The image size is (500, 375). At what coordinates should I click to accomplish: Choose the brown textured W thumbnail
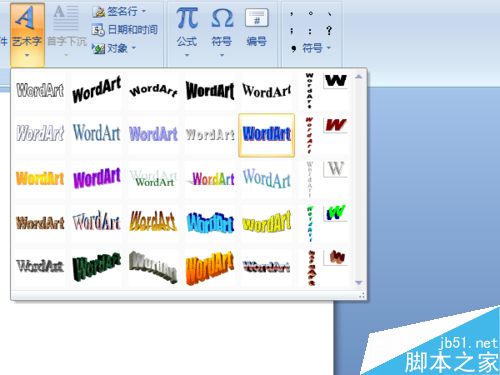pos(336,257)
